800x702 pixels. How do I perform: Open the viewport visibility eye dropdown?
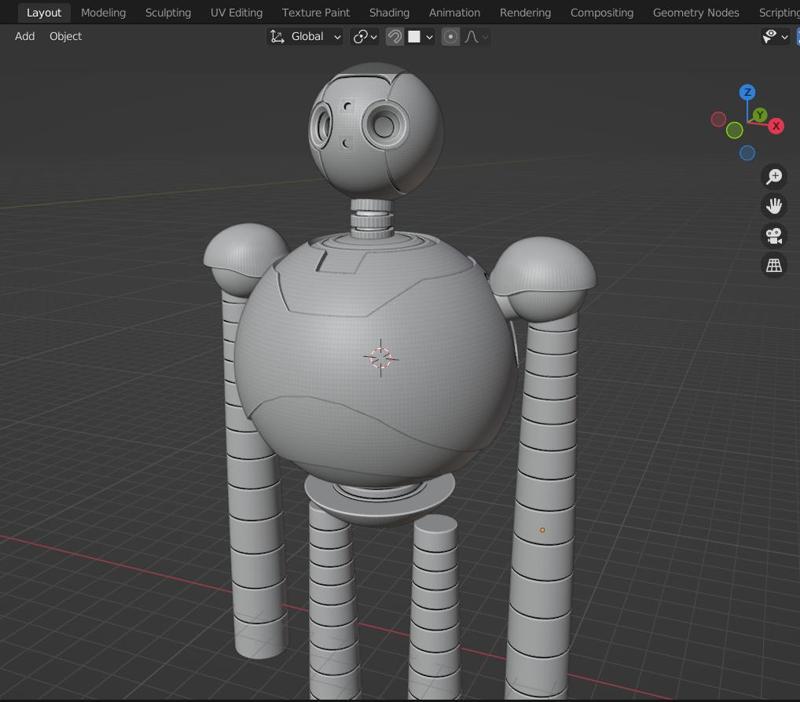(775, 37)
